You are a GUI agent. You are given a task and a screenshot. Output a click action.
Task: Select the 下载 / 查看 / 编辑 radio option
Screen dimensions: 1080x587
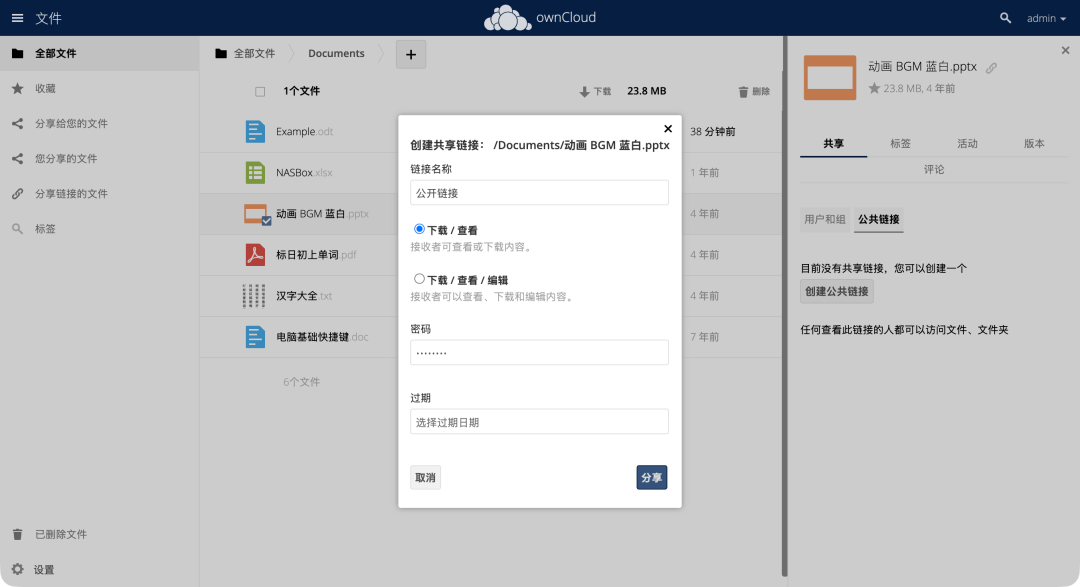coord(420,279)
